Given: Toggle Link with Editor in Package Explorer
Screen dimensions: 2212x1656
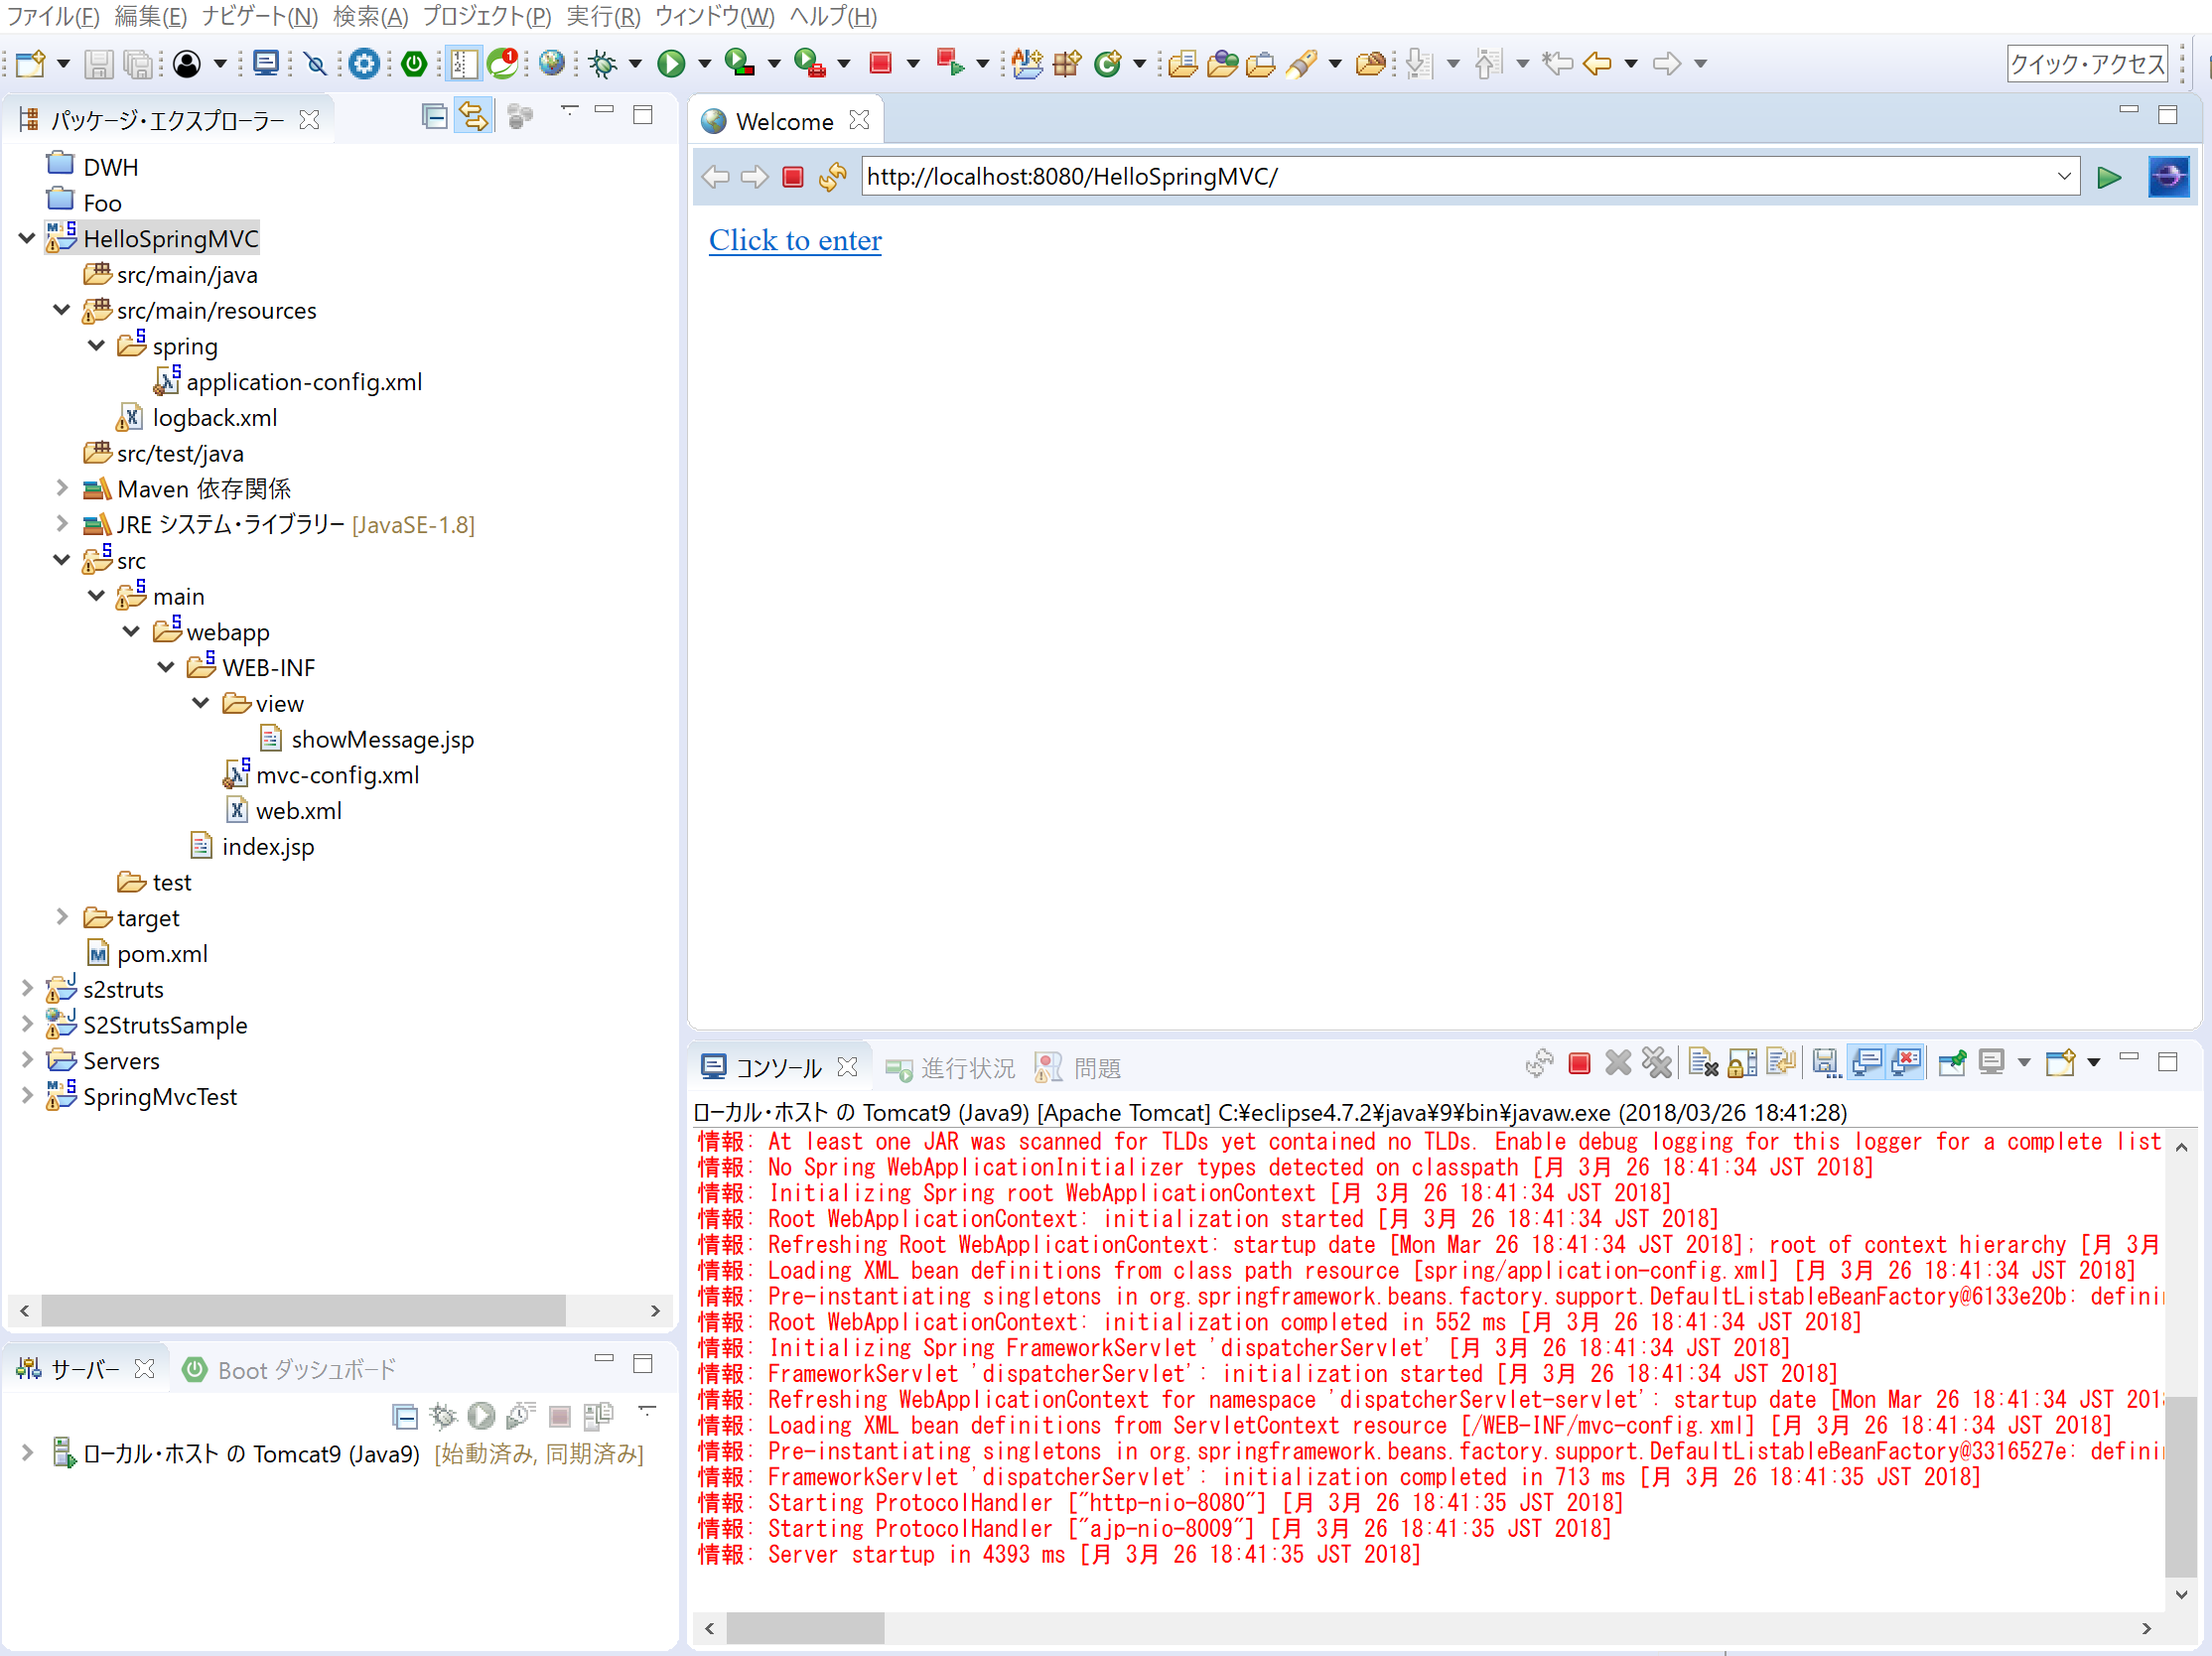Looking at the screenshot, I should (474, 115).
